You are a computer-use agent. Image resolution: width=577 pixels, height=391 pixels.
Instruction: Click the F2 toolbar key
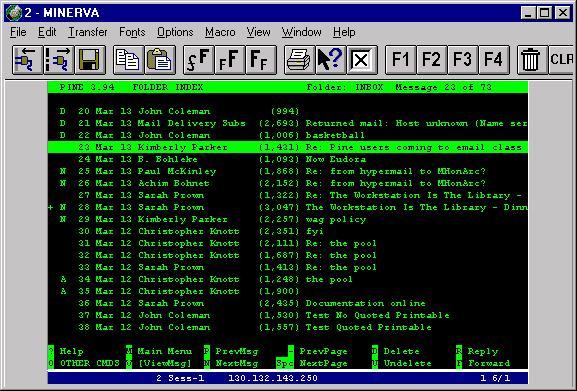(x=432, y=60)
